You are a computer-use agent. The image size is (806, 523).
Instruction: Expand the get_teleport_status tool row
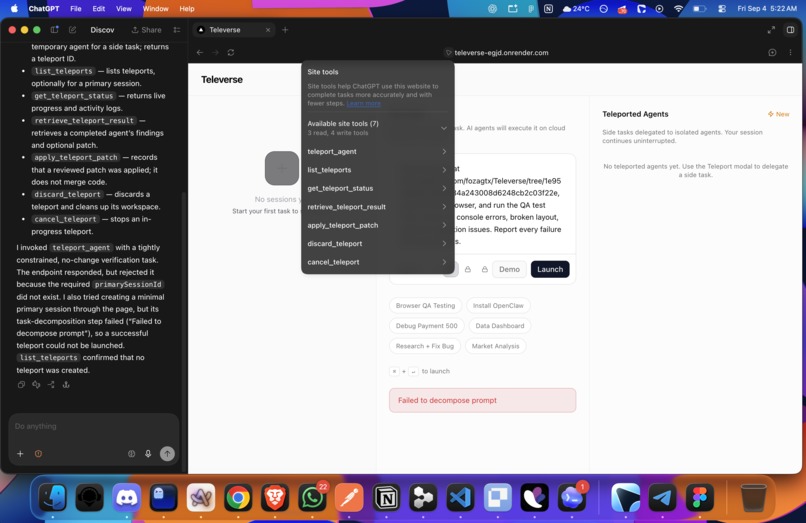tap(377, 188)
